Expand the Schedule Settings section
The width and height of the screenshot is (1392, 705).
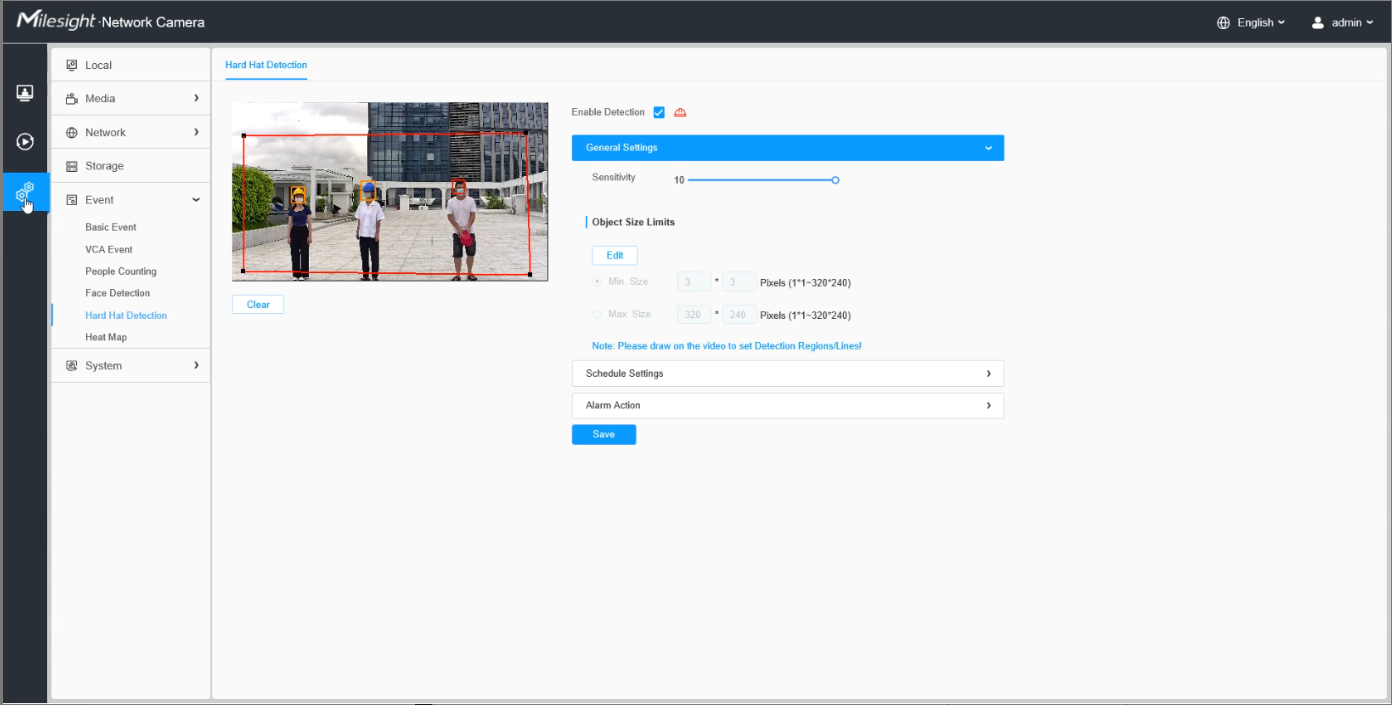[x=788, y=373]
